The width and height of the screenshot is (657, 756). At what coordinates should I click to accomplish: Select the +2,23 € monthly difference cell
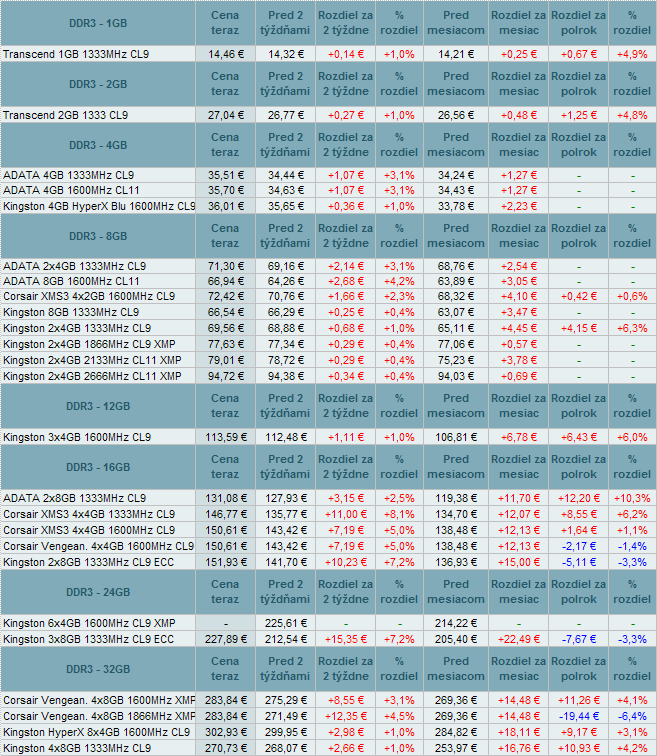[x=519, y=206]
